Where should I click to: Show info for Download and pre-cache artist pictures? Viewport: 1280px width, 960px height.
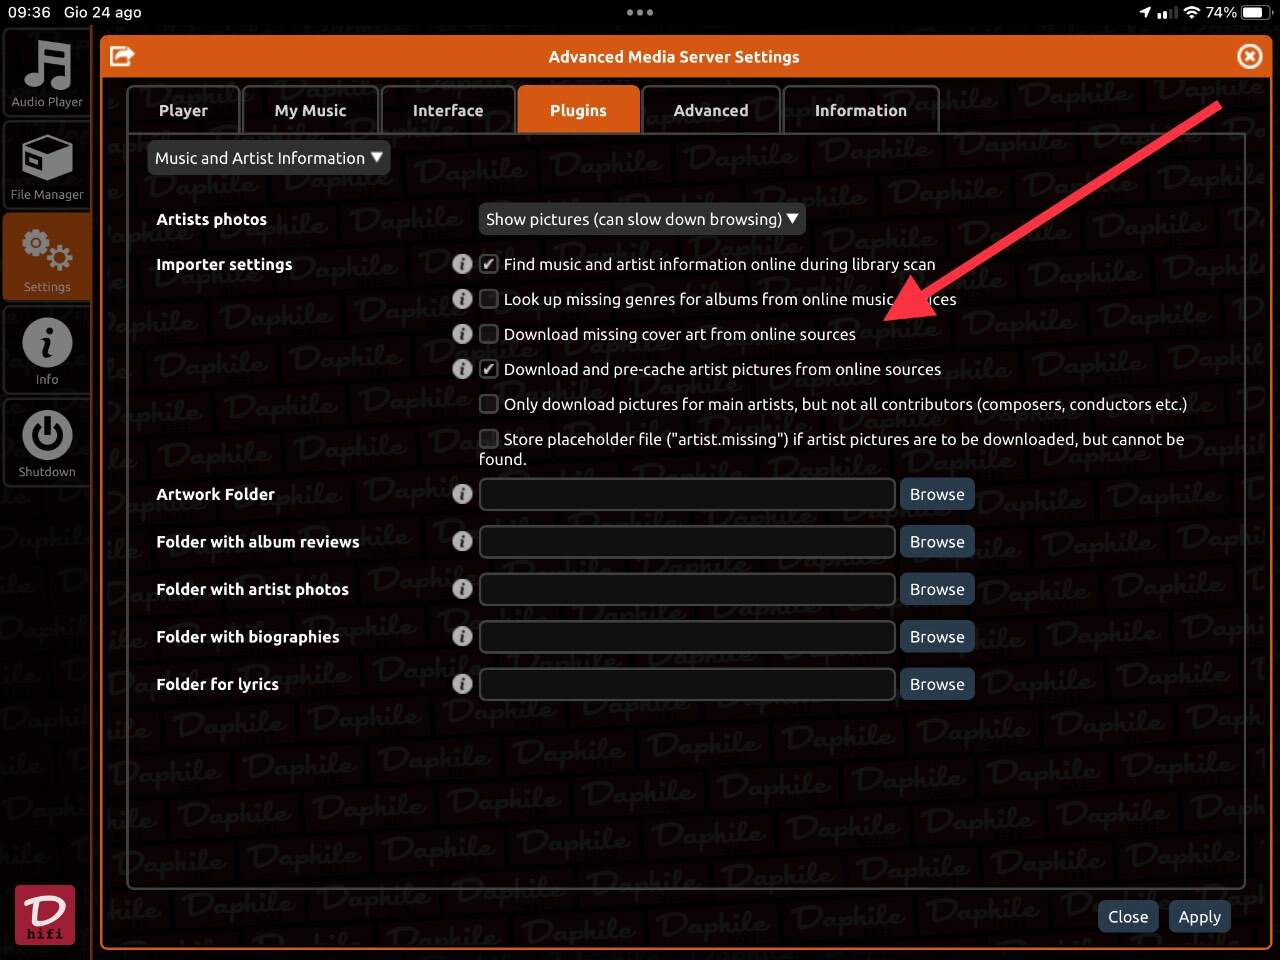click(462, 369)
